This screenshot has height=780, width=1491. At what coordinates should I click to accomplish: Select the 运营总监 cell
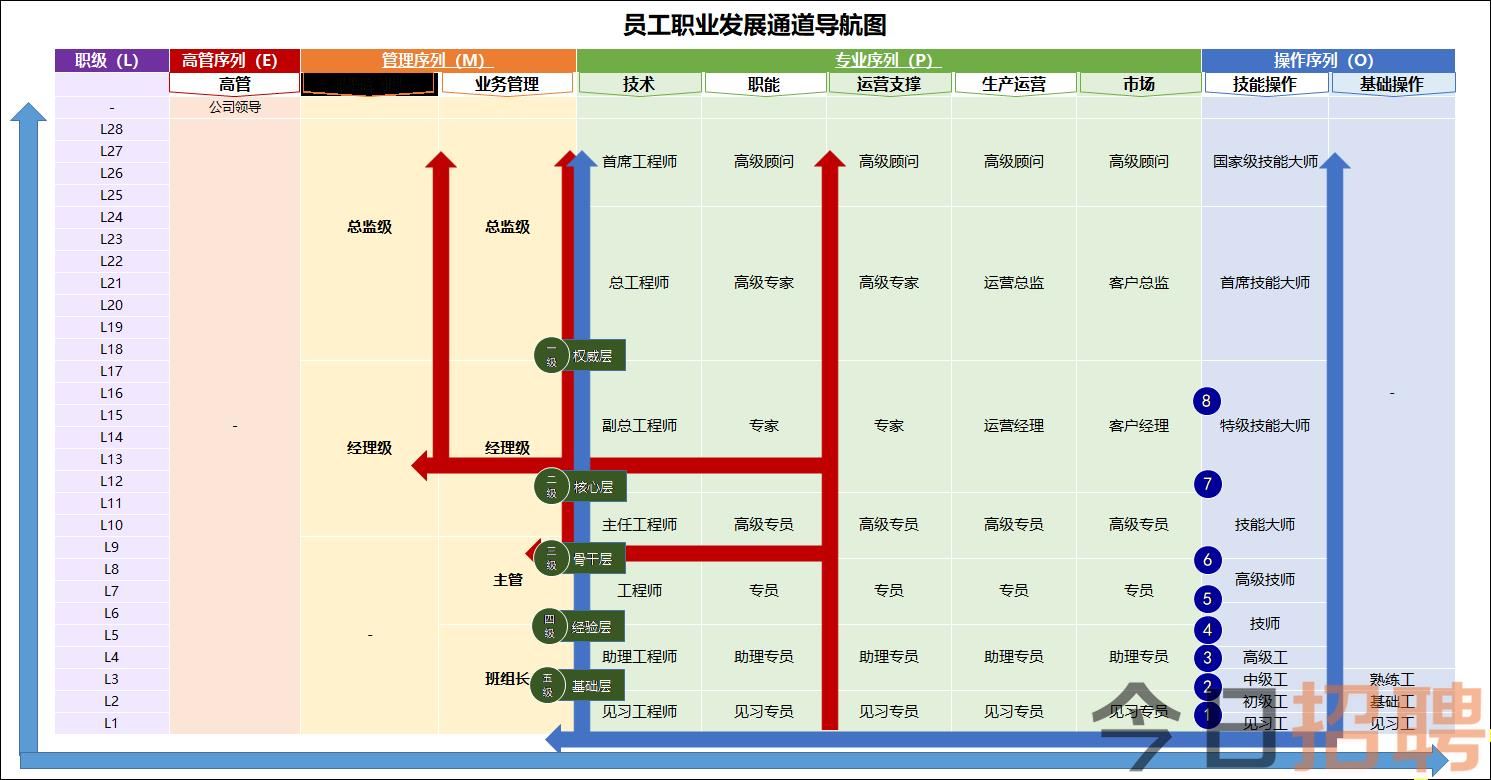1014,283
